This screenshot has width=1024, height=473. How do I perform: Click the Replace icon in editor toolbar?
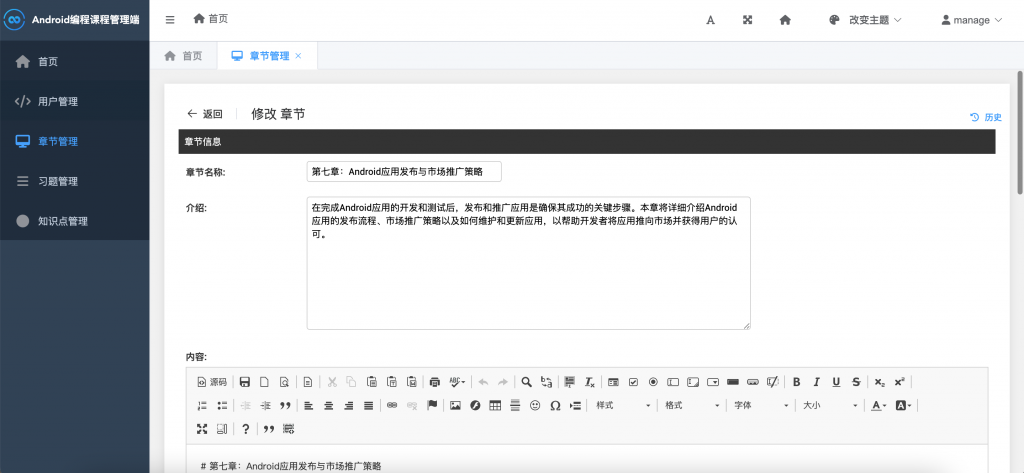pos(547,382)
